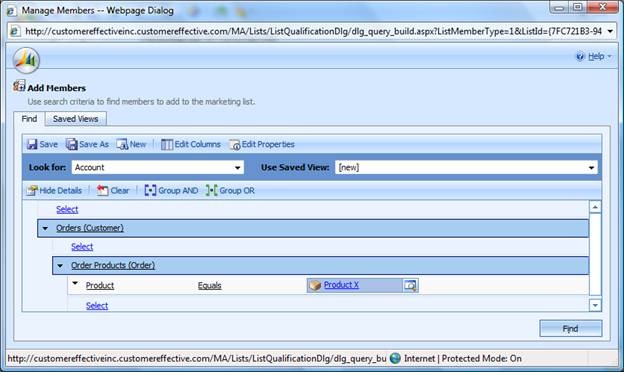Click the Save toolbar icon
This screenshot has height=372, width=624.
[x=32, y=144]
